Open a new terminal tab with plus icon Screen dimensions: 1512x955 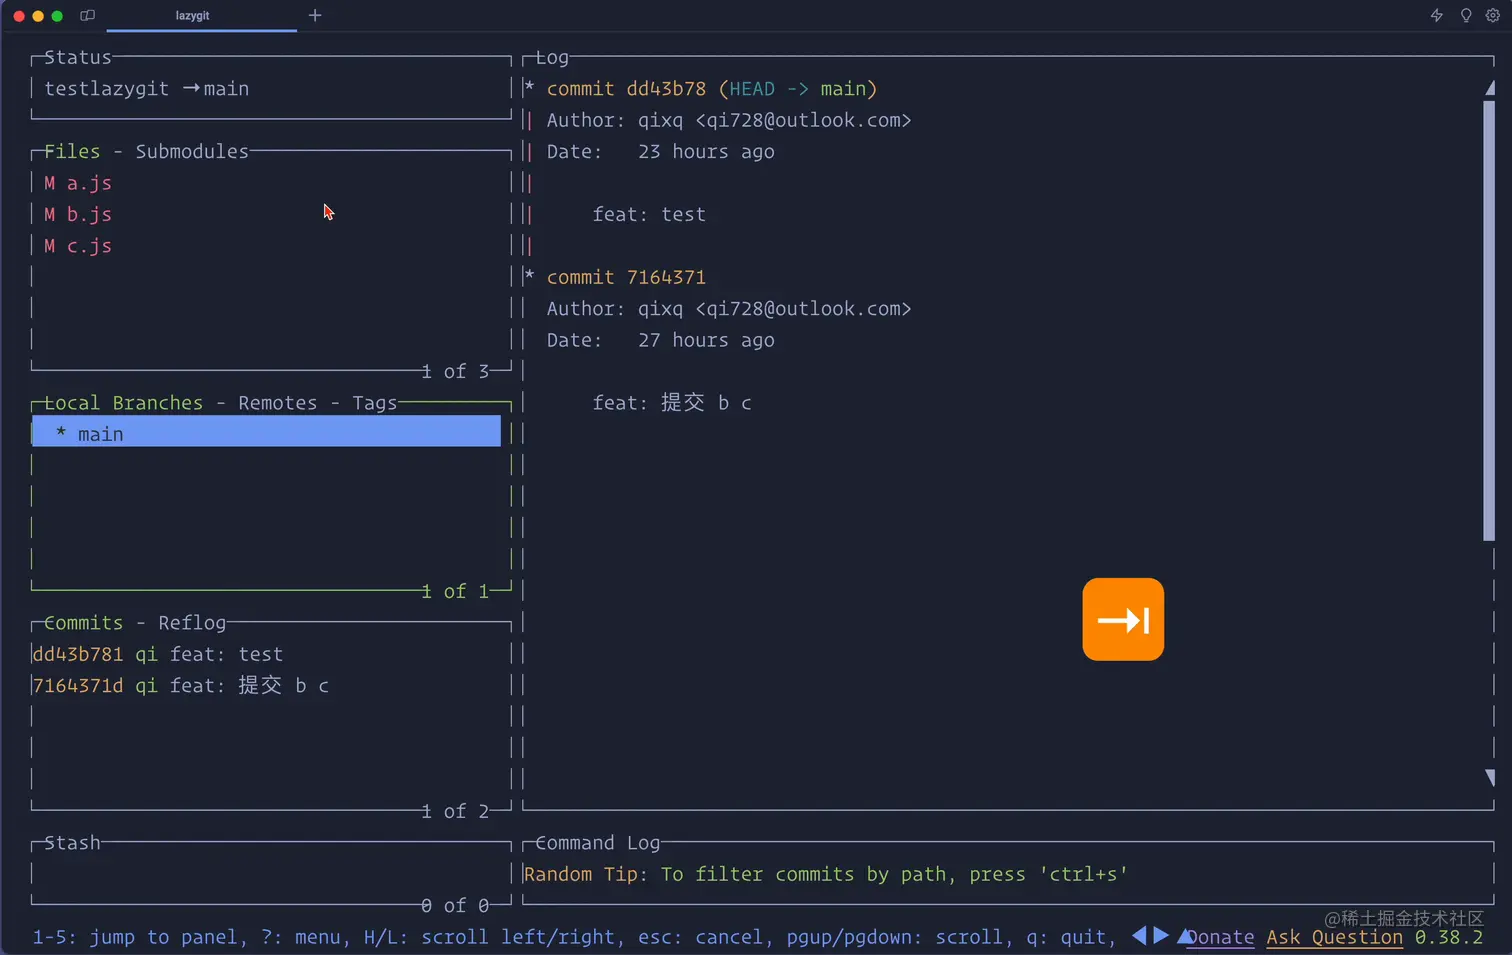click(315, 15)
